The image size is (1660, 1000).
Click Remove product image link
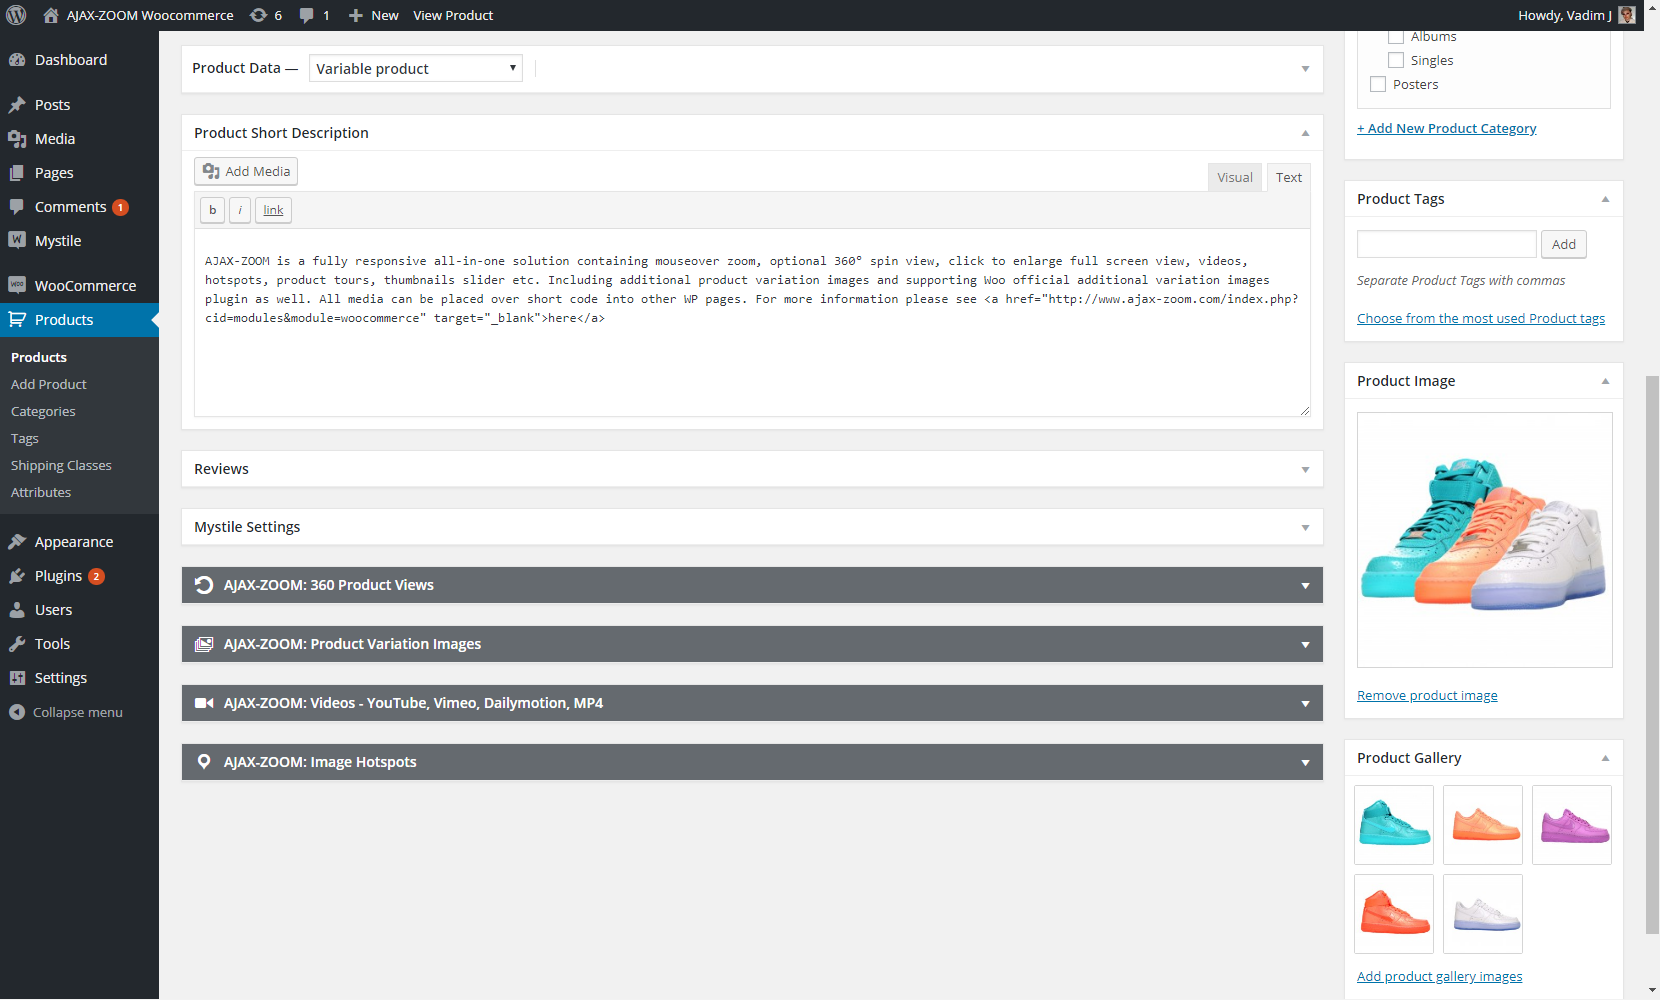1427,695
